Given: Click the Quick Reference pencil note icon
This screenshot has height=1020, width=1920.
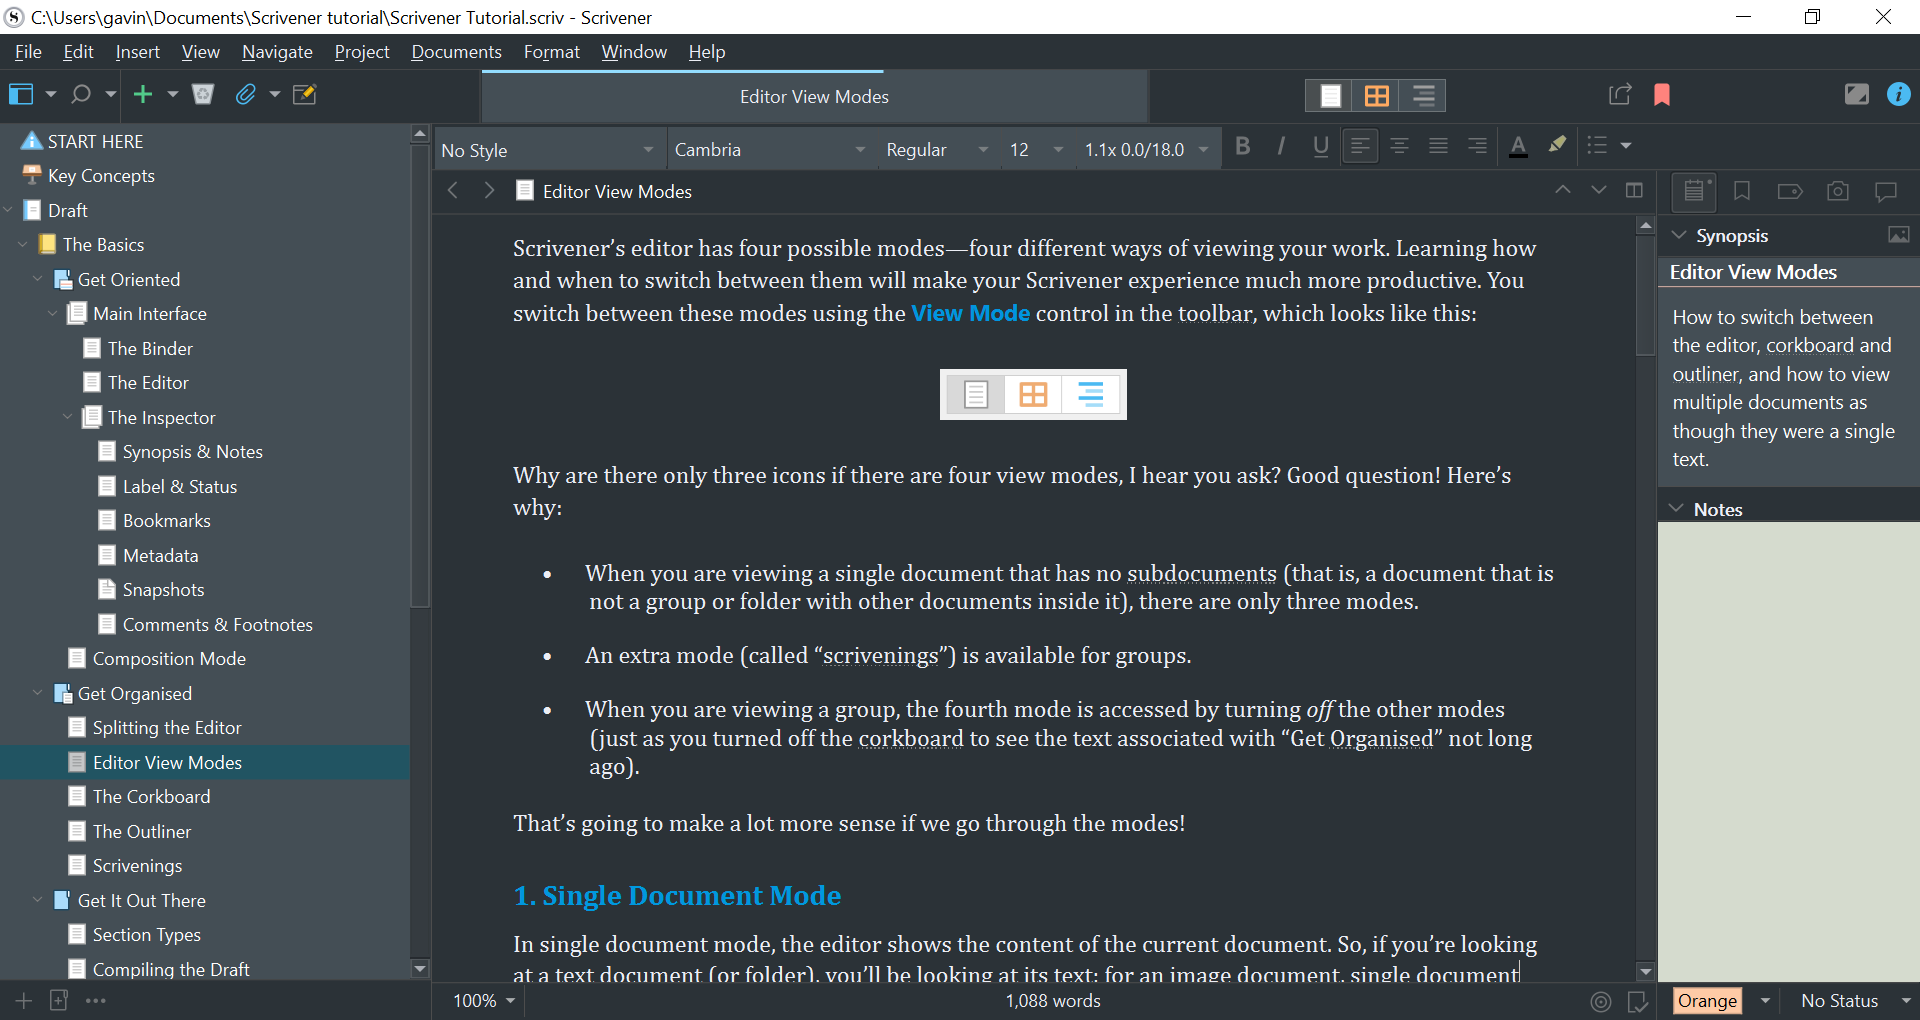Looking at the screenshot, I should pyautogui.click(x=304, y=94).
